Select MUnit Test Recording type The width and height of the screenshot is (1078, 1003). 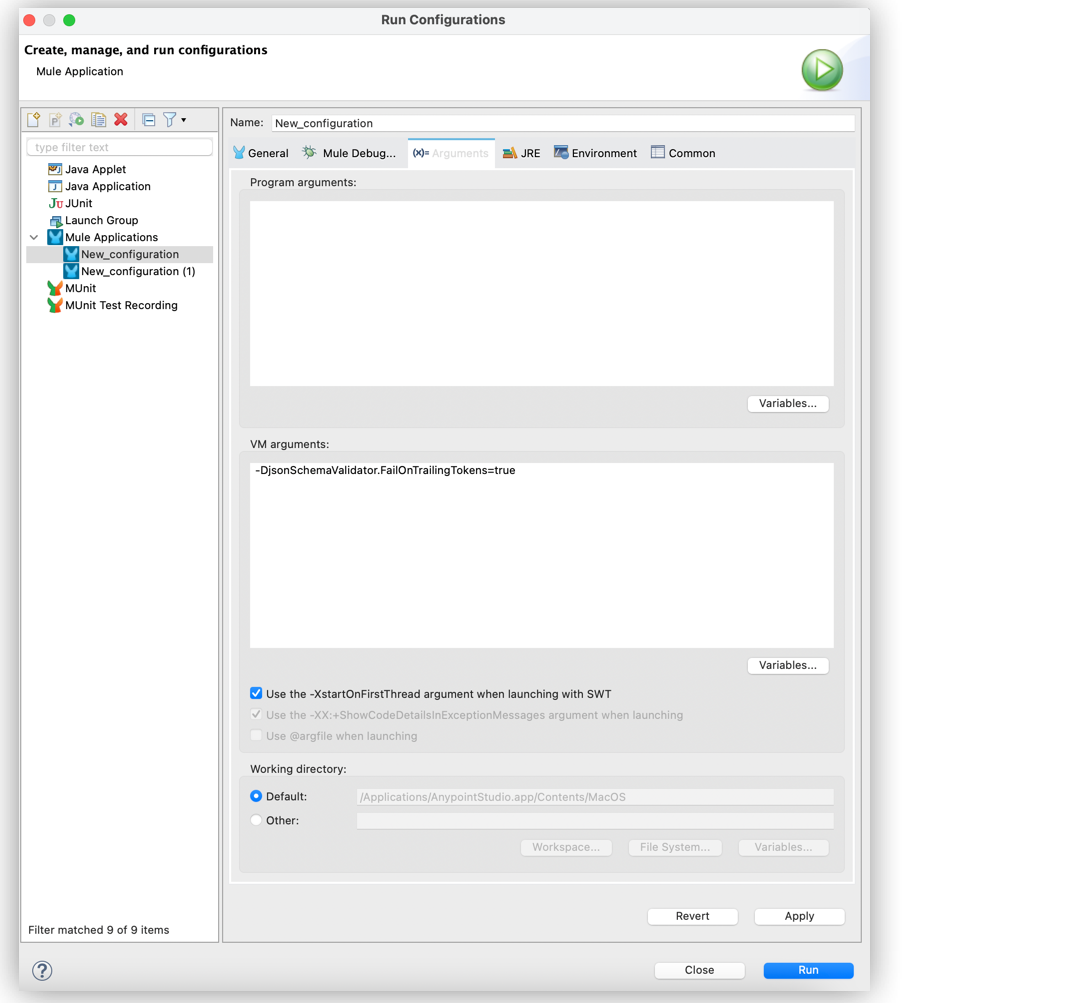(x=121, y=305)
